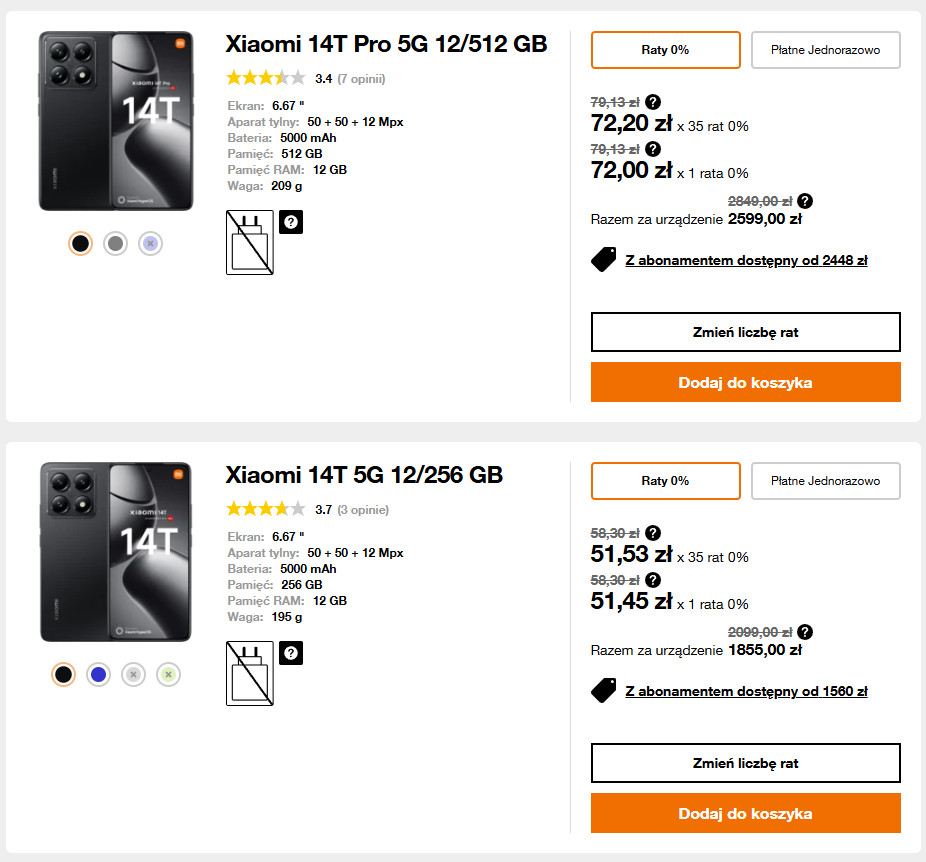Click price tag icon in Xiaomi 14T offer

603,691
